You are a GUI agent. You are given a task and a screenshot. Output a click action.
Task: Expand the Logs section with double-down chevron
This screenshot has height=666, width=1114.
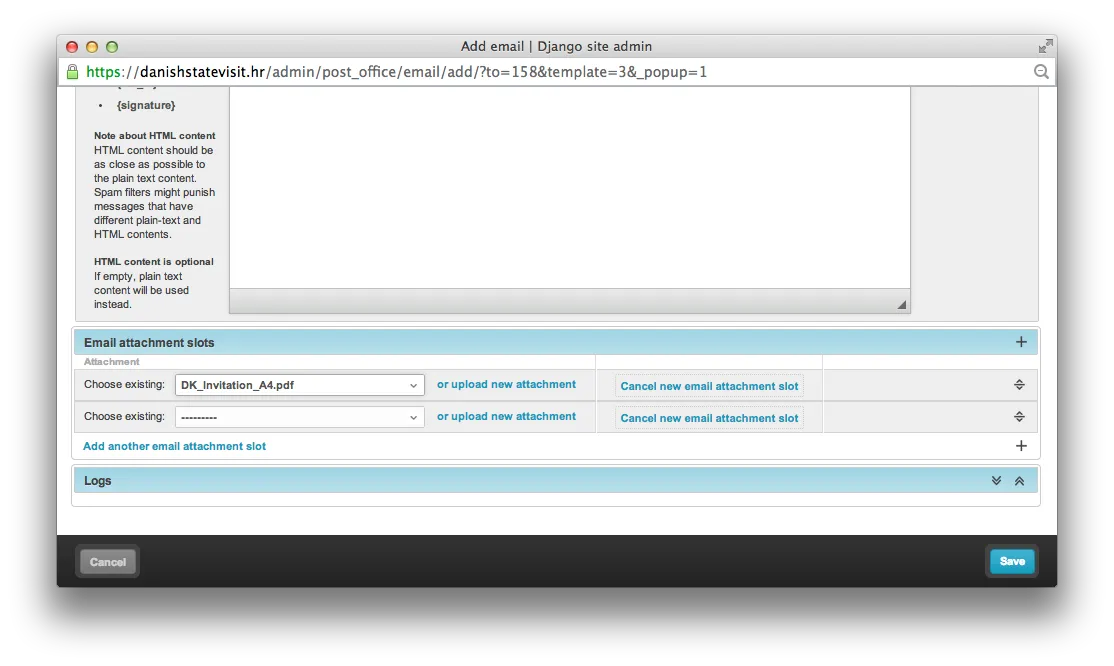point(995,480)
